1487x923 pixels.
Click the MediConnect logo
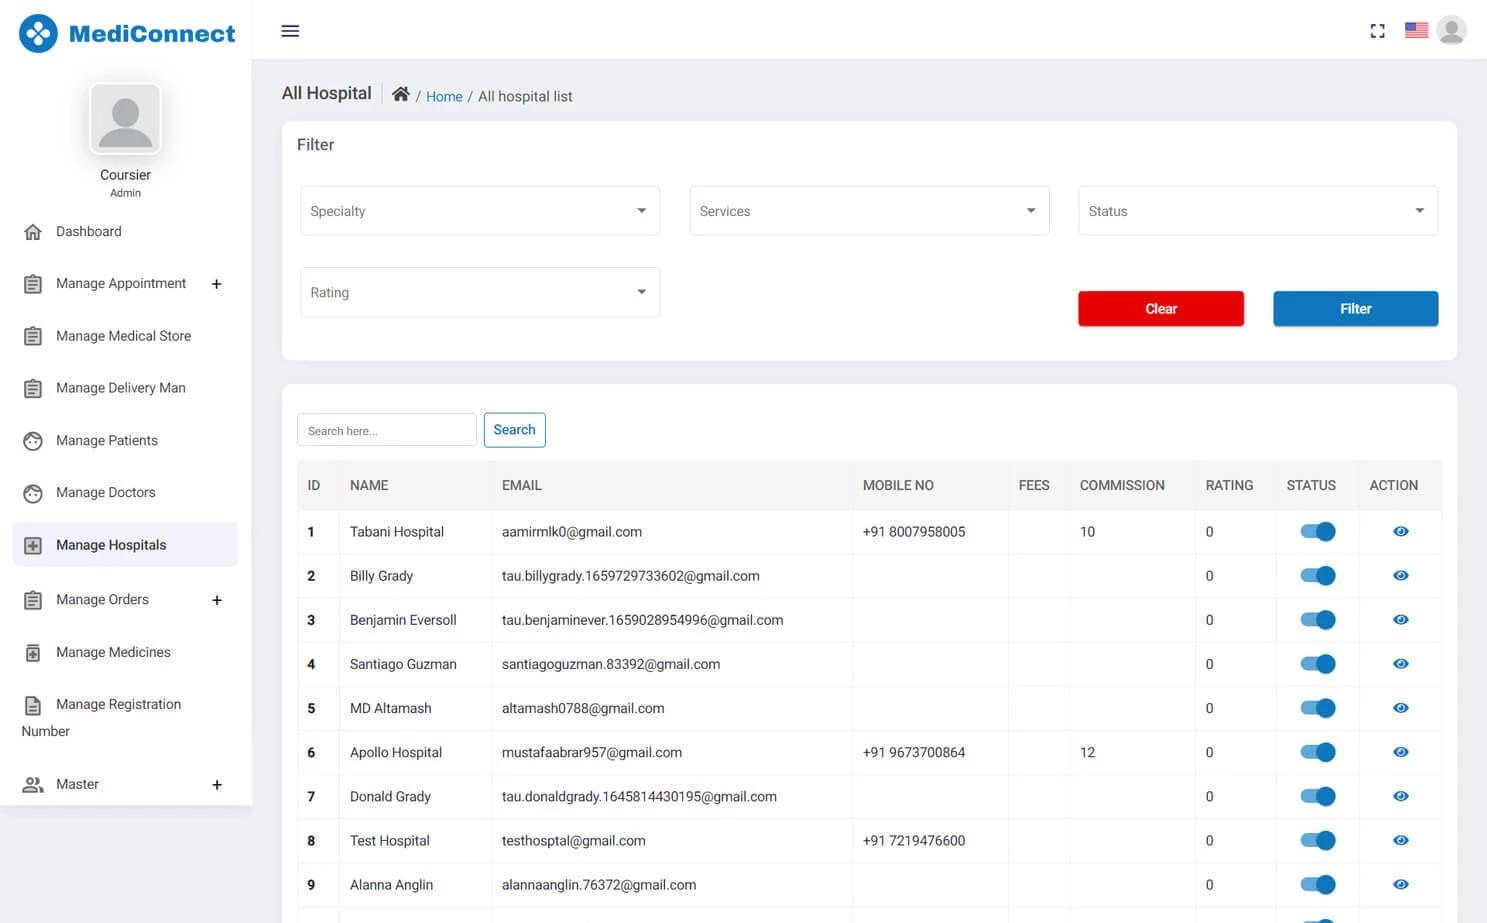click(x=127, y=32)
